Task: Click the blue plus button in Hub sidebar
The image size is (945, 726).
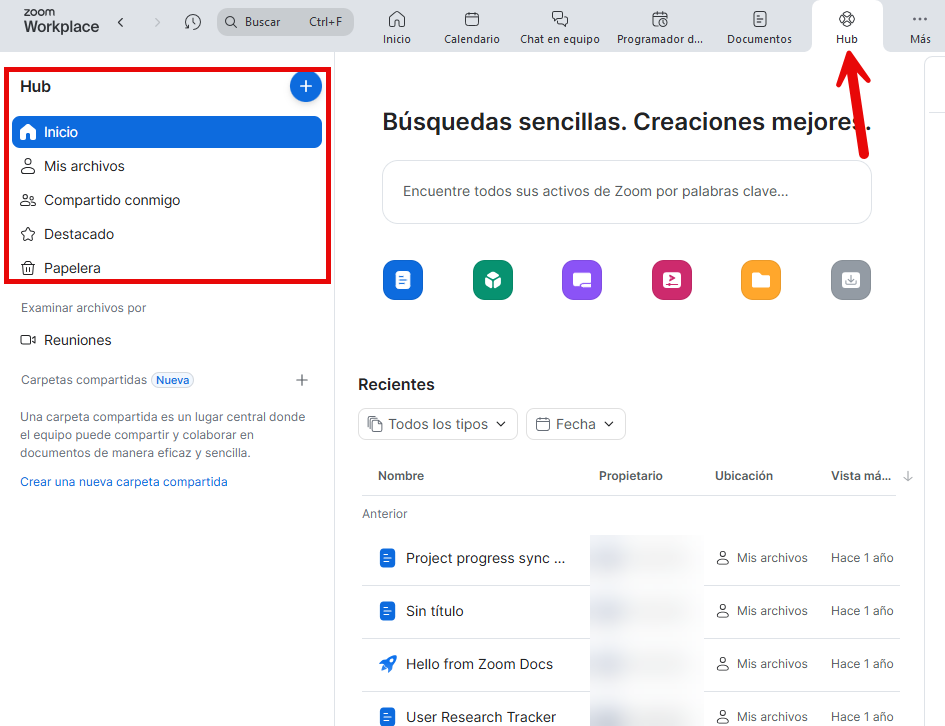Action: 305,87
